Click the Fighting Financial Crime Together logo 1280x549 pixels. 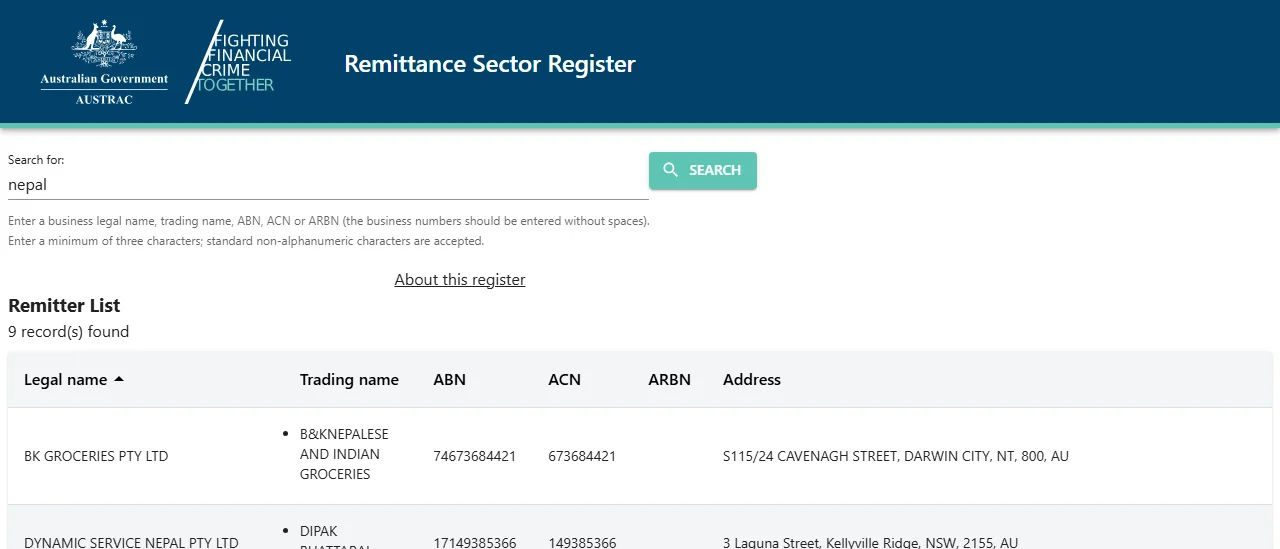pos(239,62)
